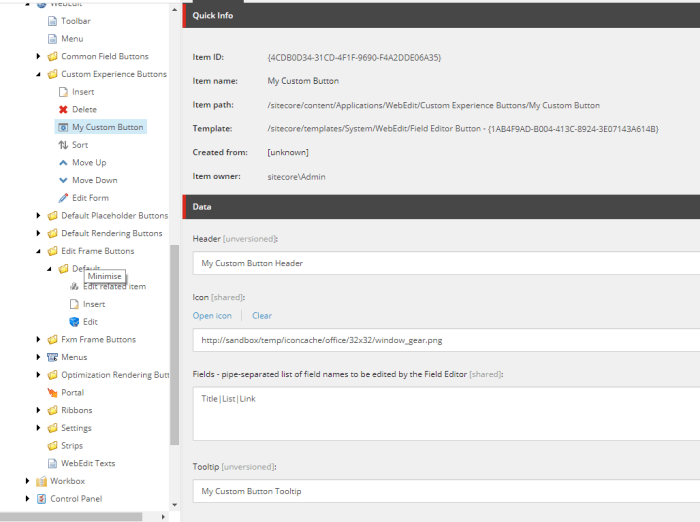Collapse the Edit Frame Buttons node

coord(38,251)
